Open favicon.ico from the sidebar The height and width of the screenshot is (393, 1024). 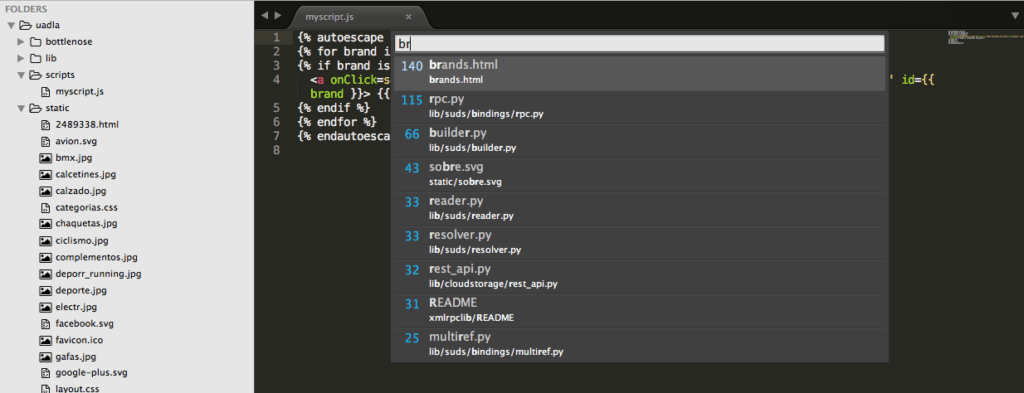pyautogui.click(x=79, y=340)
